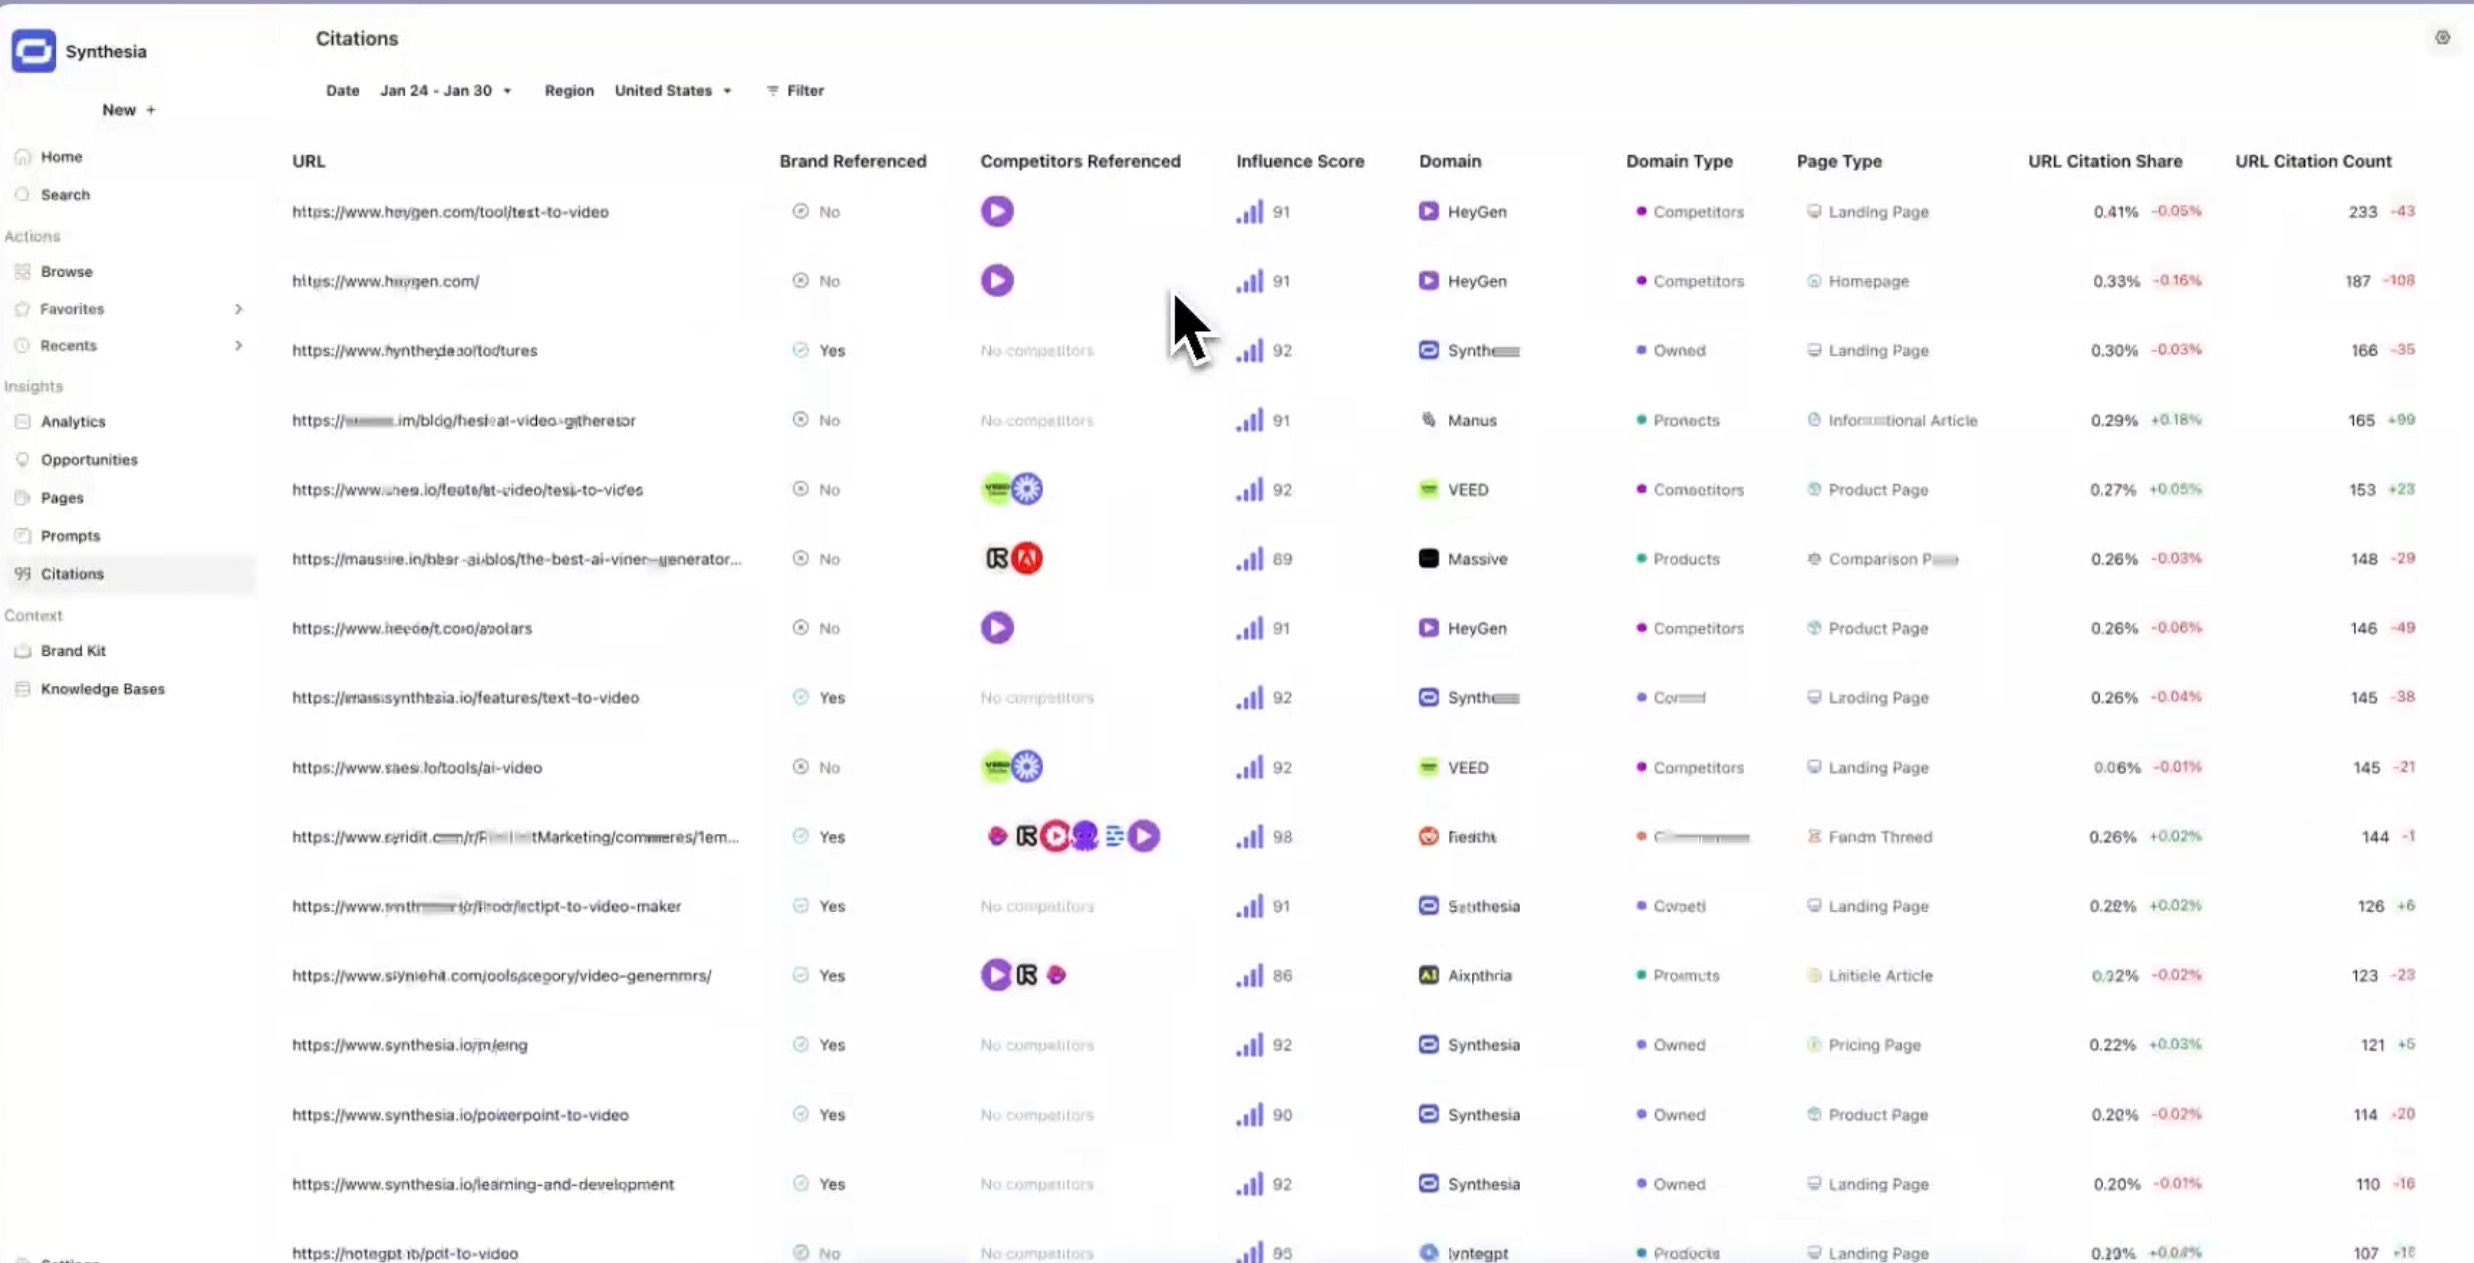
Task: Click the VEED domain icon in Product Page row
Action: click(1428, 490)
